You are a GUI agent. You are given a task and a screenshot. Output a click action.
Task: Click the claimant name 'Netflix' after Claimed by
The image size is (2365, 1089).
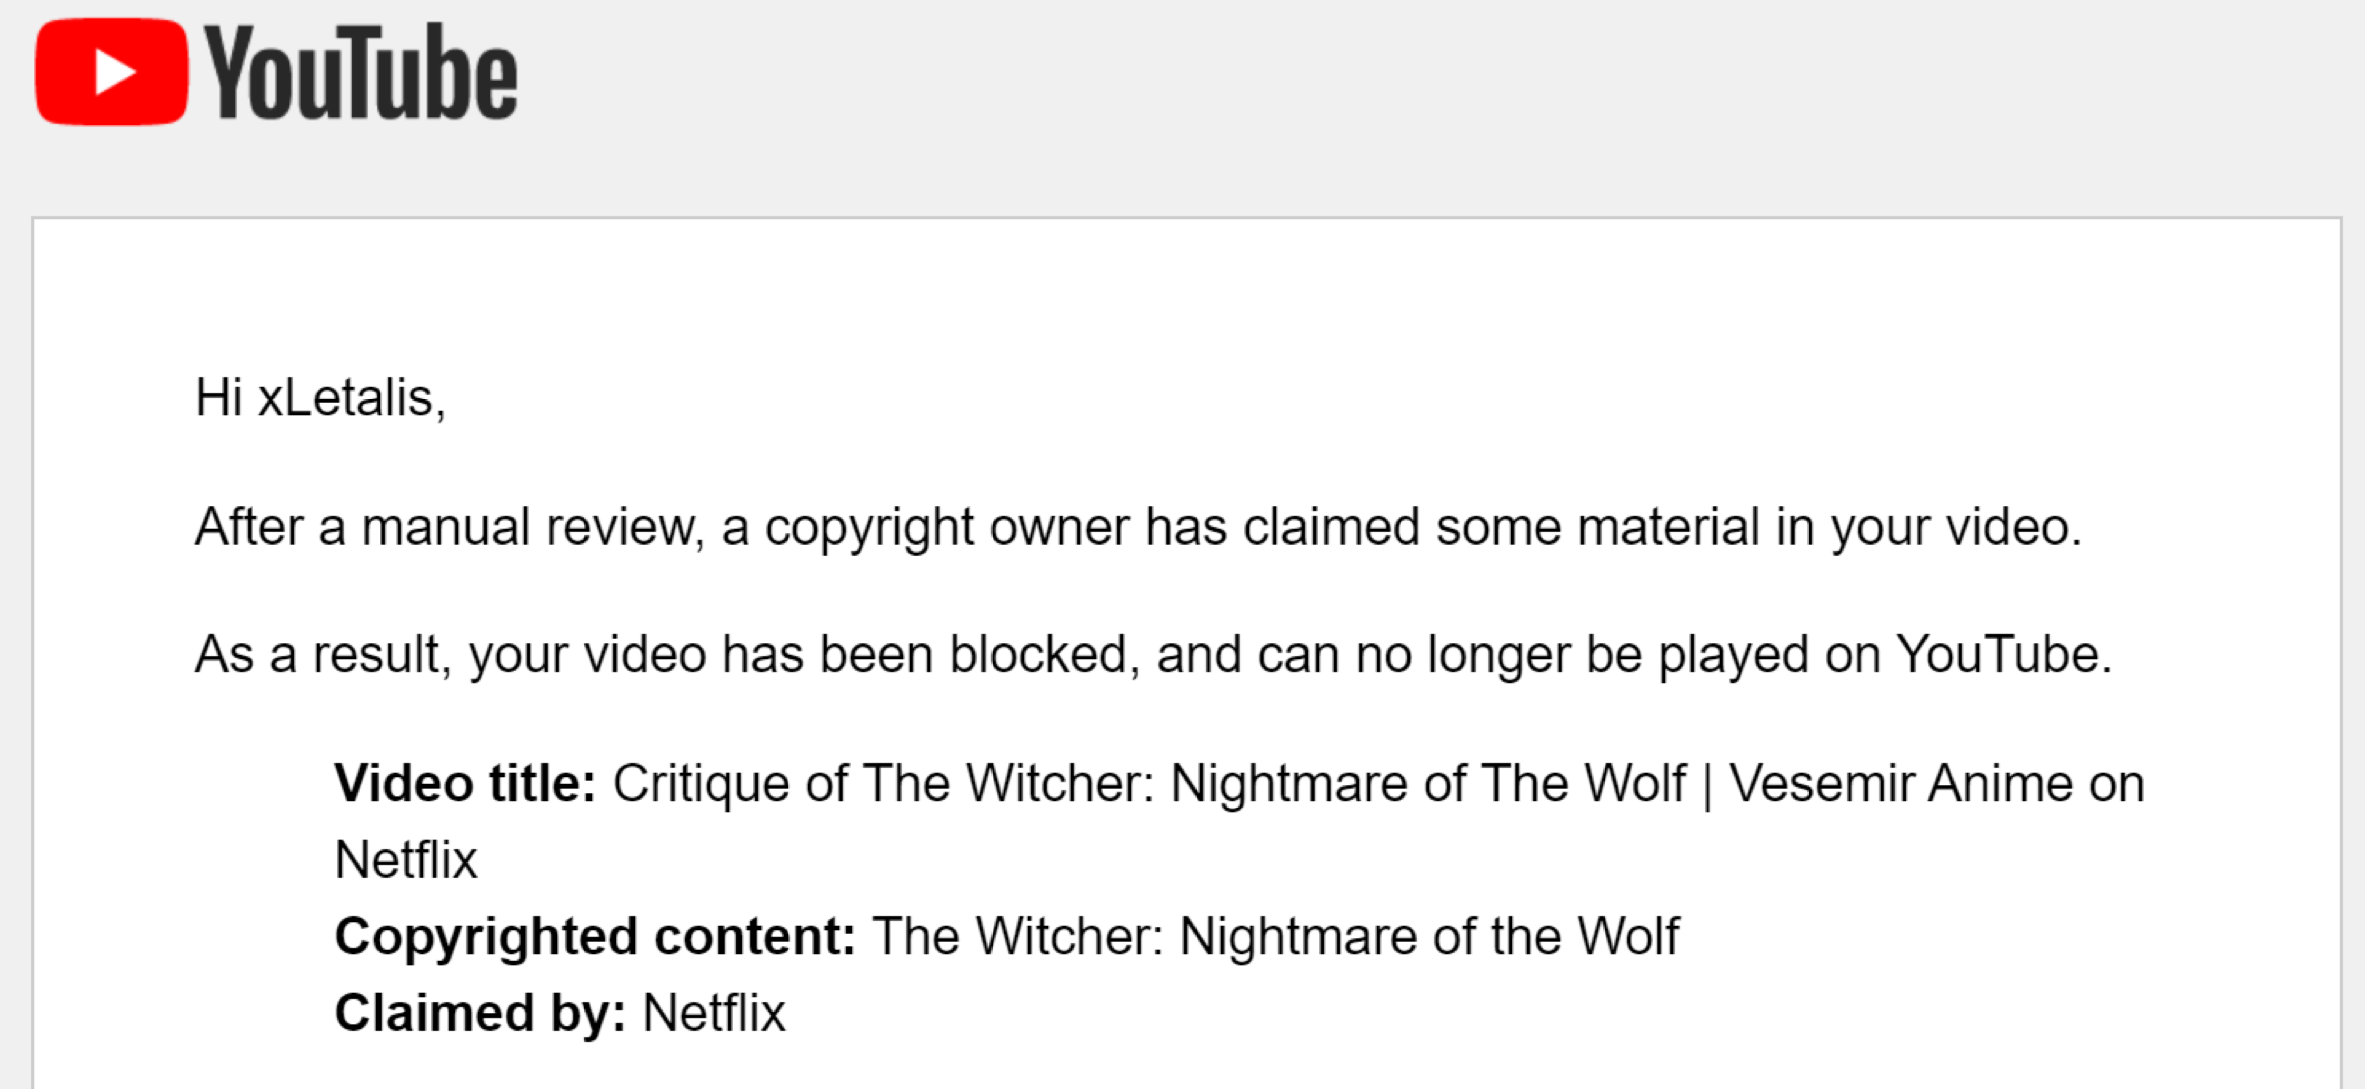click(714, 1013)
